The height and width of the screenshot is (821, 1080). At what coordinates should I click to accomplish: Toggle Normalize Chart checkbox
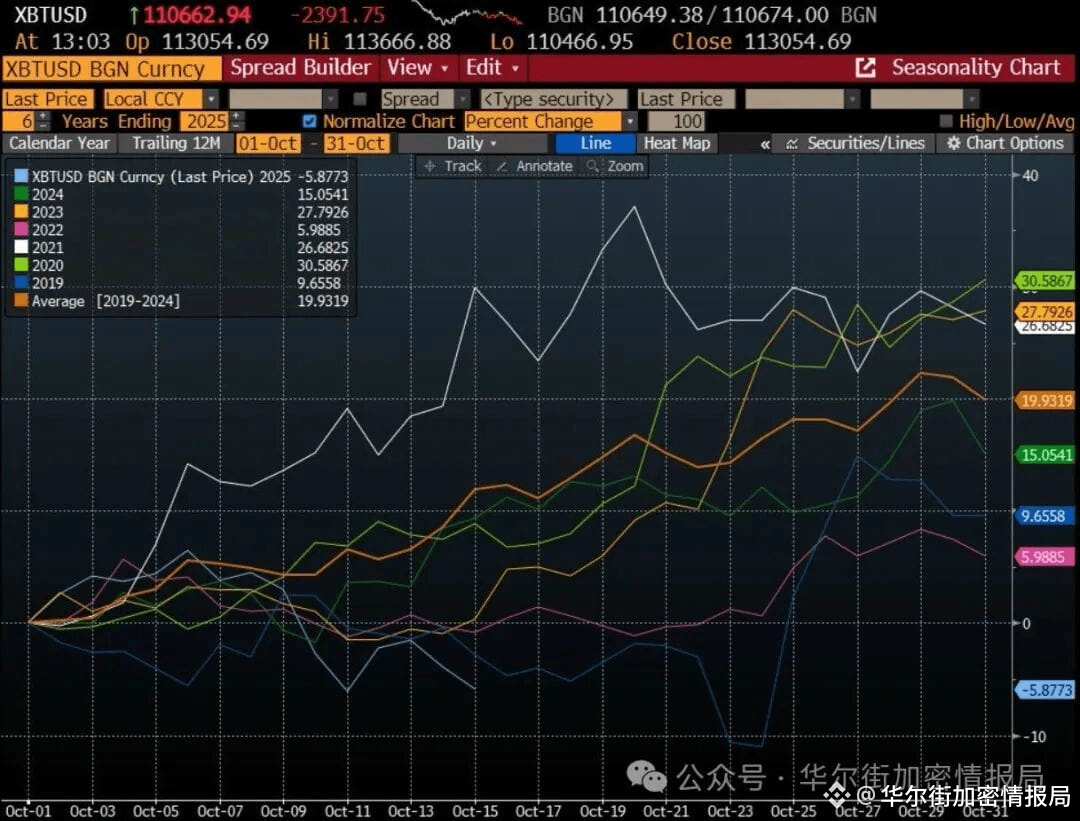[309, 121]
